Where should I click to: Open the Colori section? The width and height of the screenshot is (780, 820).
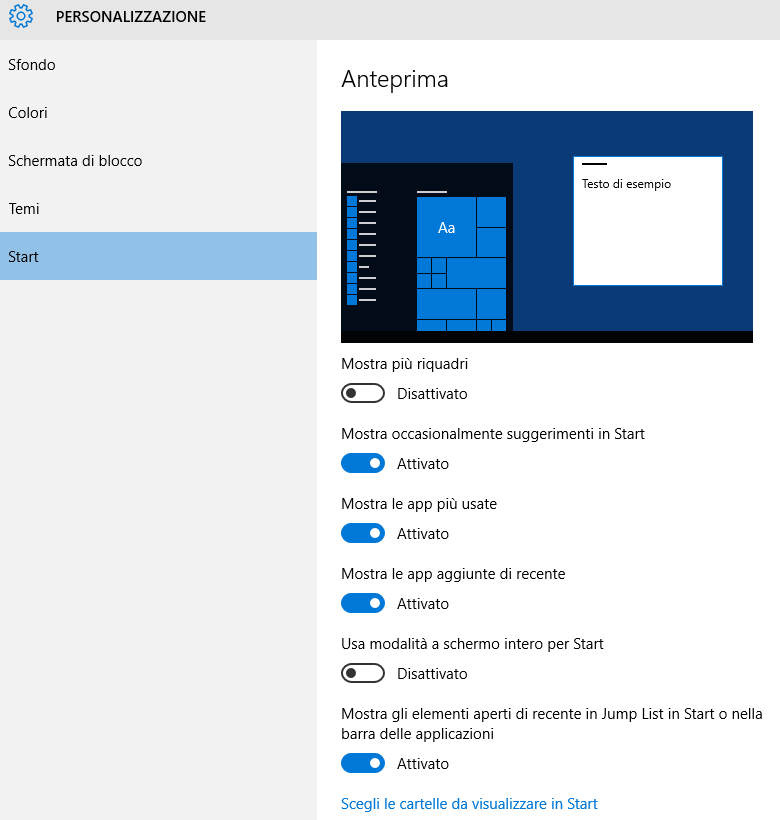[158, 113]
